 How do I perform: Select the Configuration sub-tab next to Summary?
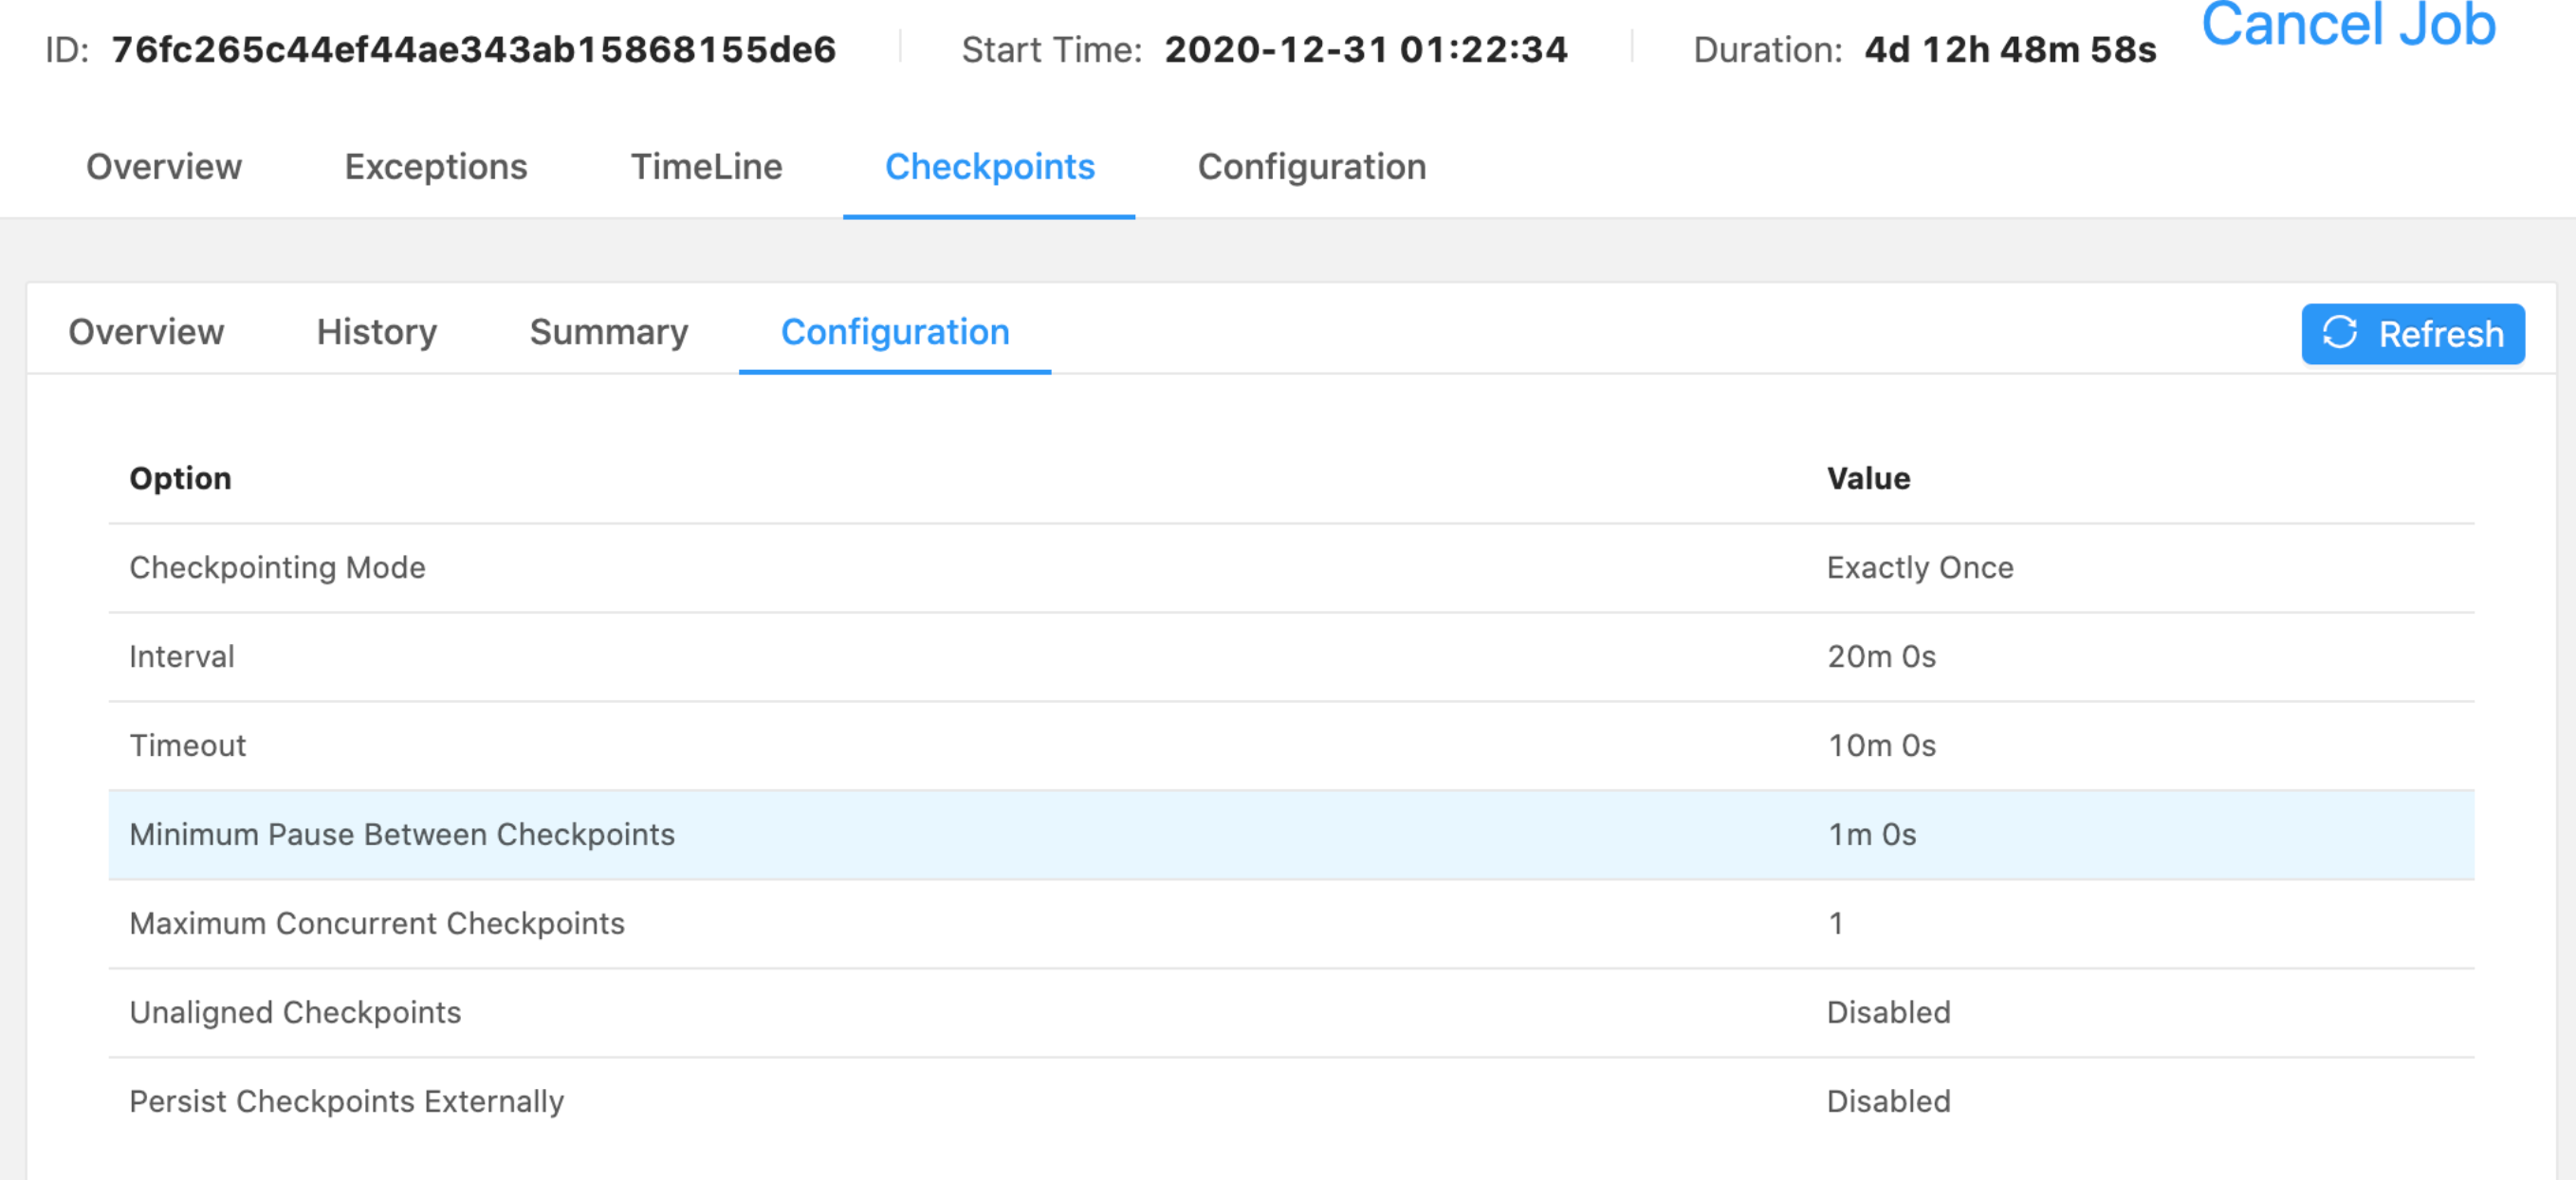point(894,332)
